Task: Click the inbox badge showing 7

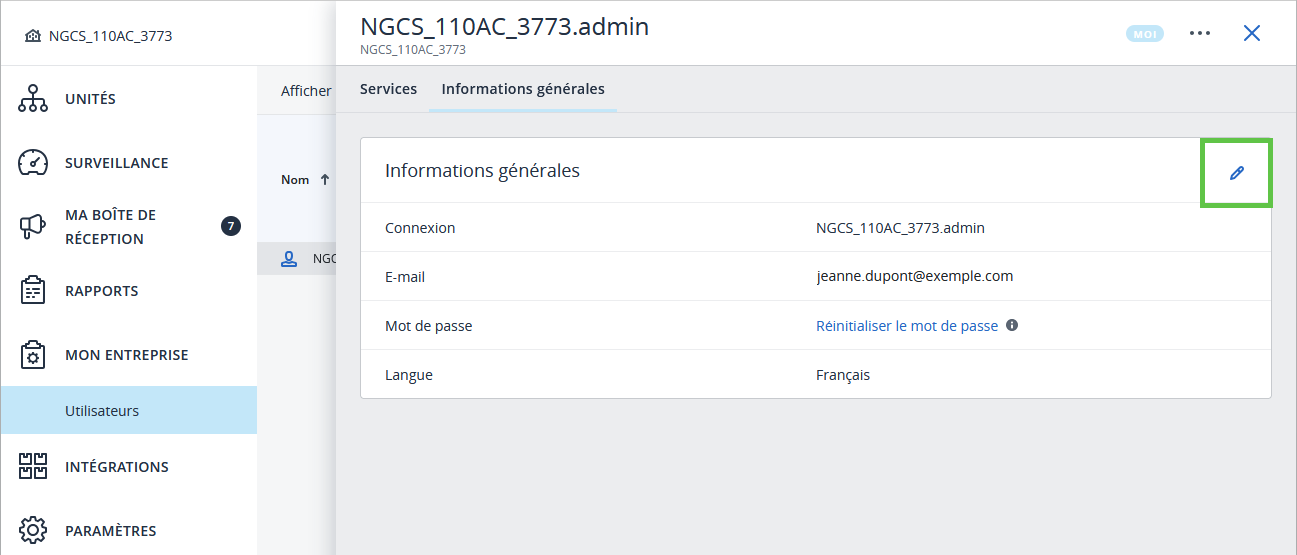Action: point(230,226)
